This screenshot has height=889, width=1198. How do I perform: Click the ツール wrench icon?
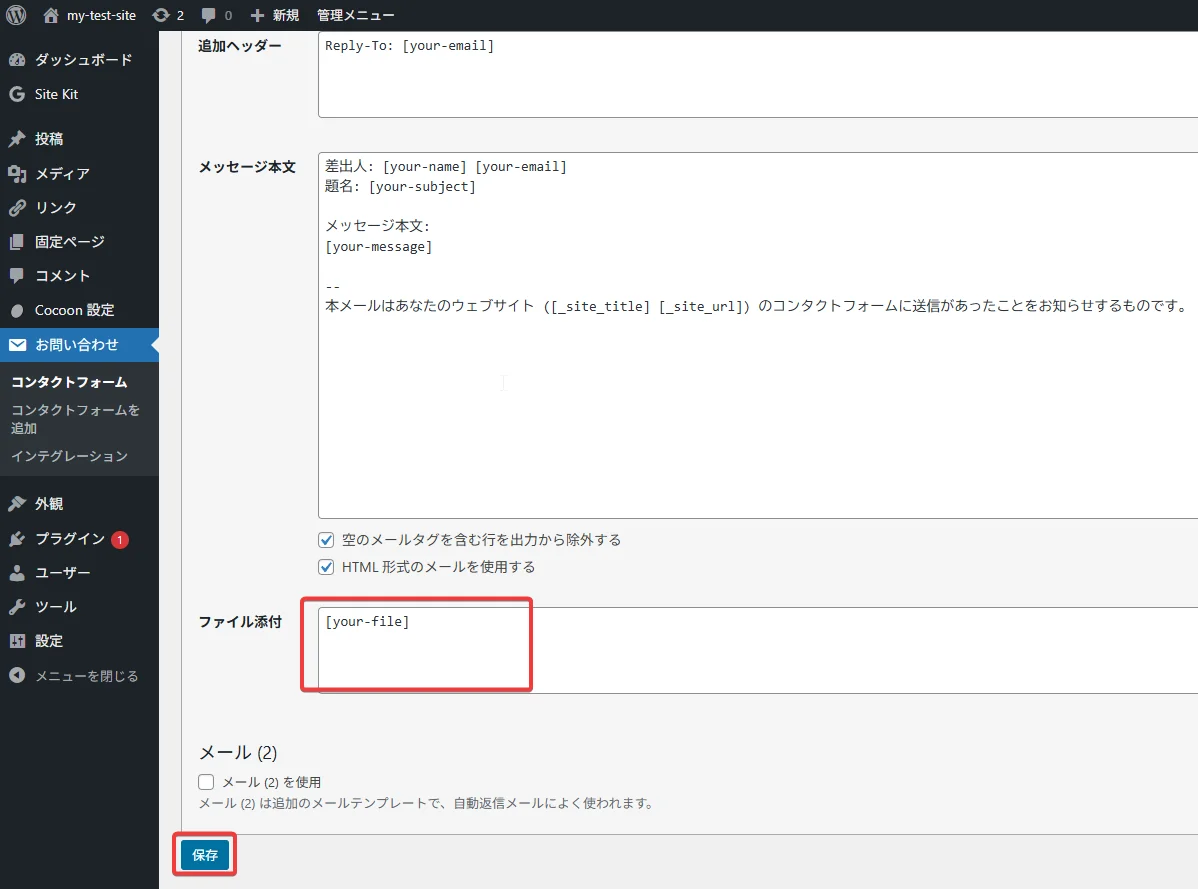click(x=17, y=607)
